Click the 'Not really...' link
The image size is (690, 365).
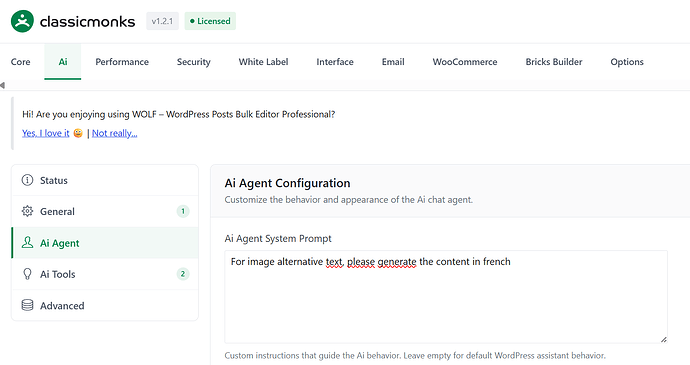click(x=114, y=133)
